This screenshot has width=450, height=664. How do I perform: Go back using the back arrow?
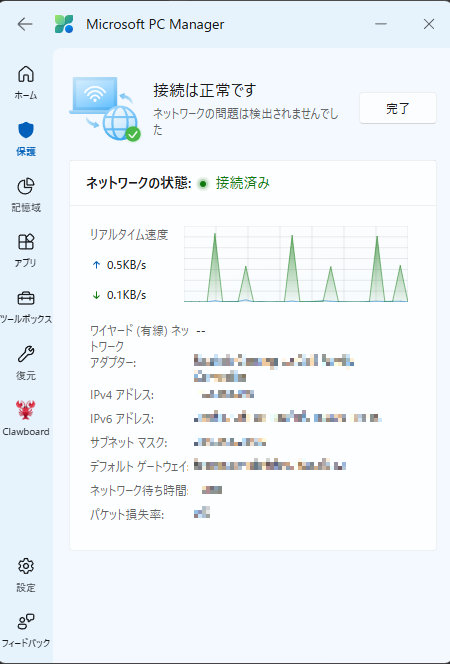25,24
